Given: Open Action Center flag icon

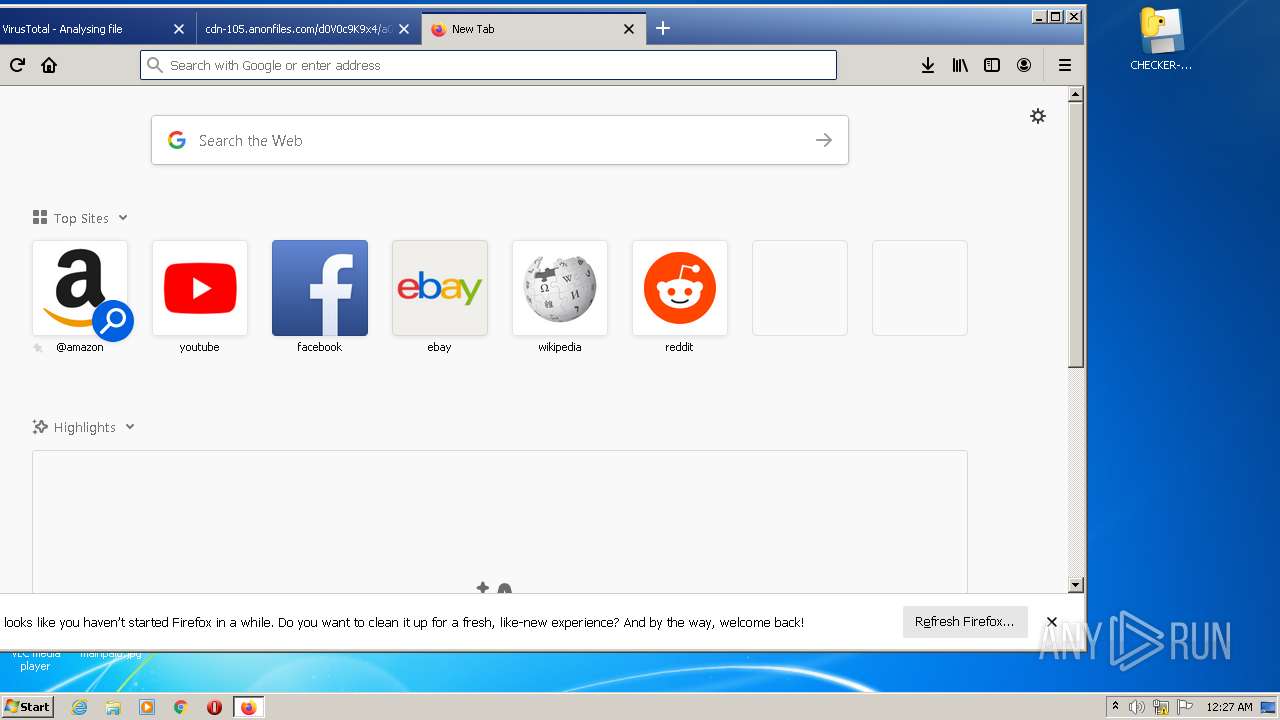Looking at the screenshot, I should 1185,707.
